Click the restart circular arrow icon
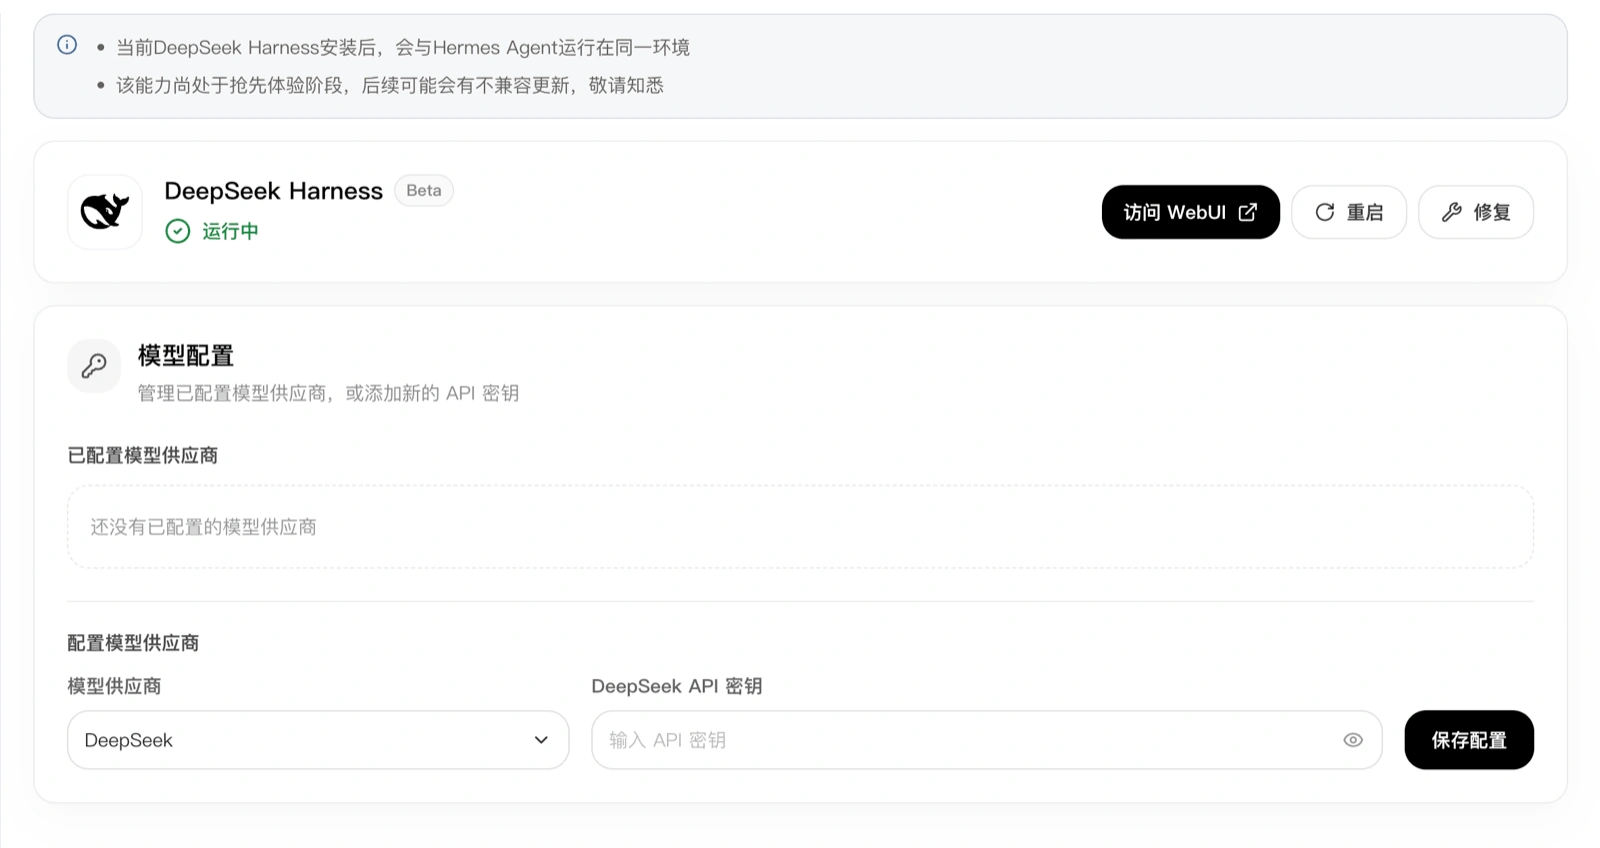1600x848 pixels. point(1325,212)
